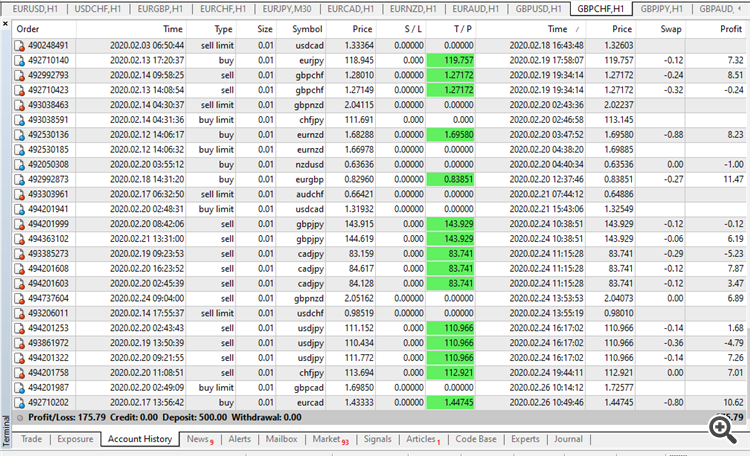Open the Trade tab in Terminal
The width and height of the screenshot is (750, 456).
tap(32, 439)
